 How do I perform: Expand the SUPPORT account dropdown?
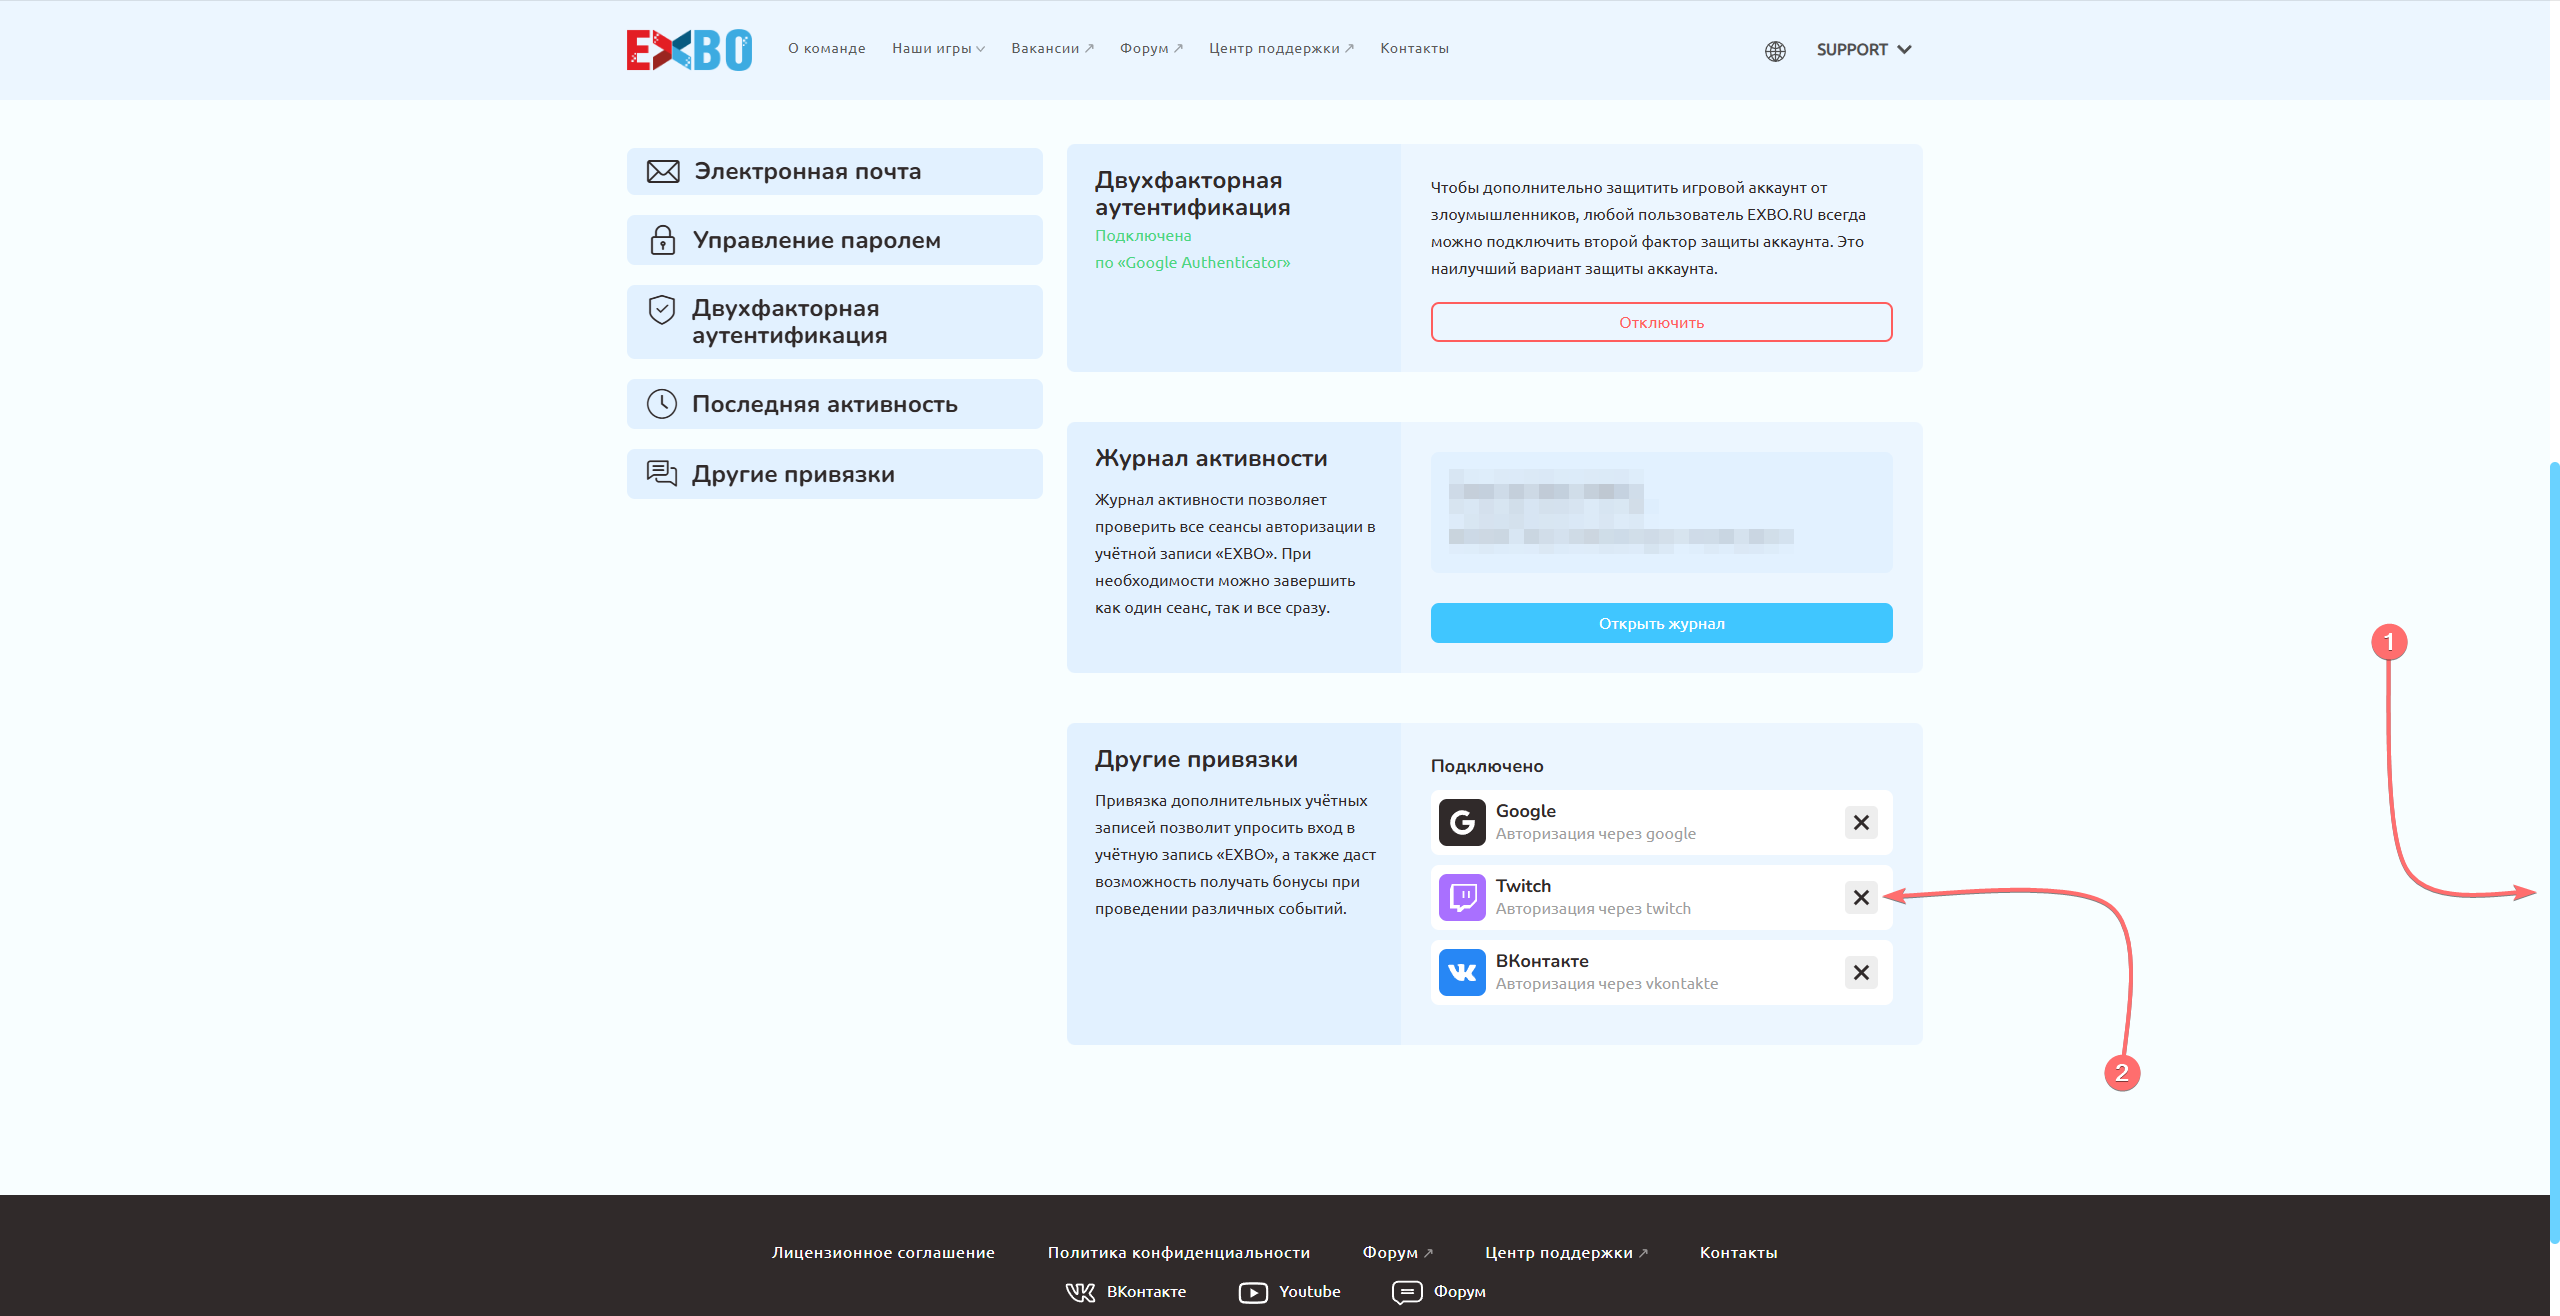tap(1864, 50)
